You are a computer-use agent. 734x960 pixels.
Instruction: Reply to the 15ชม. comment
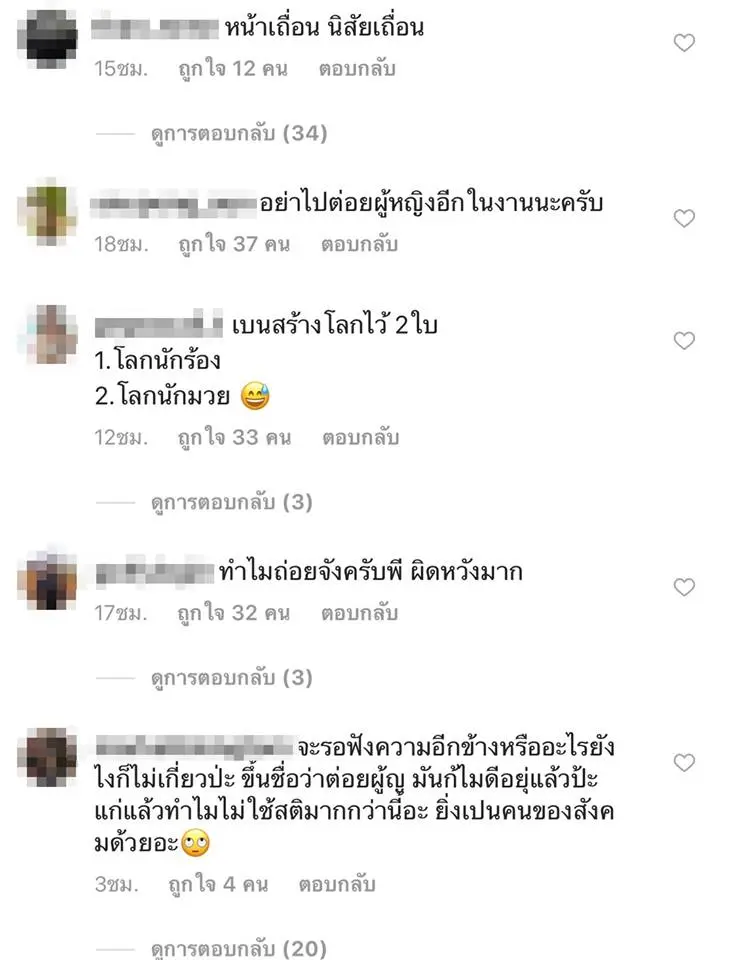click(357, 68)
